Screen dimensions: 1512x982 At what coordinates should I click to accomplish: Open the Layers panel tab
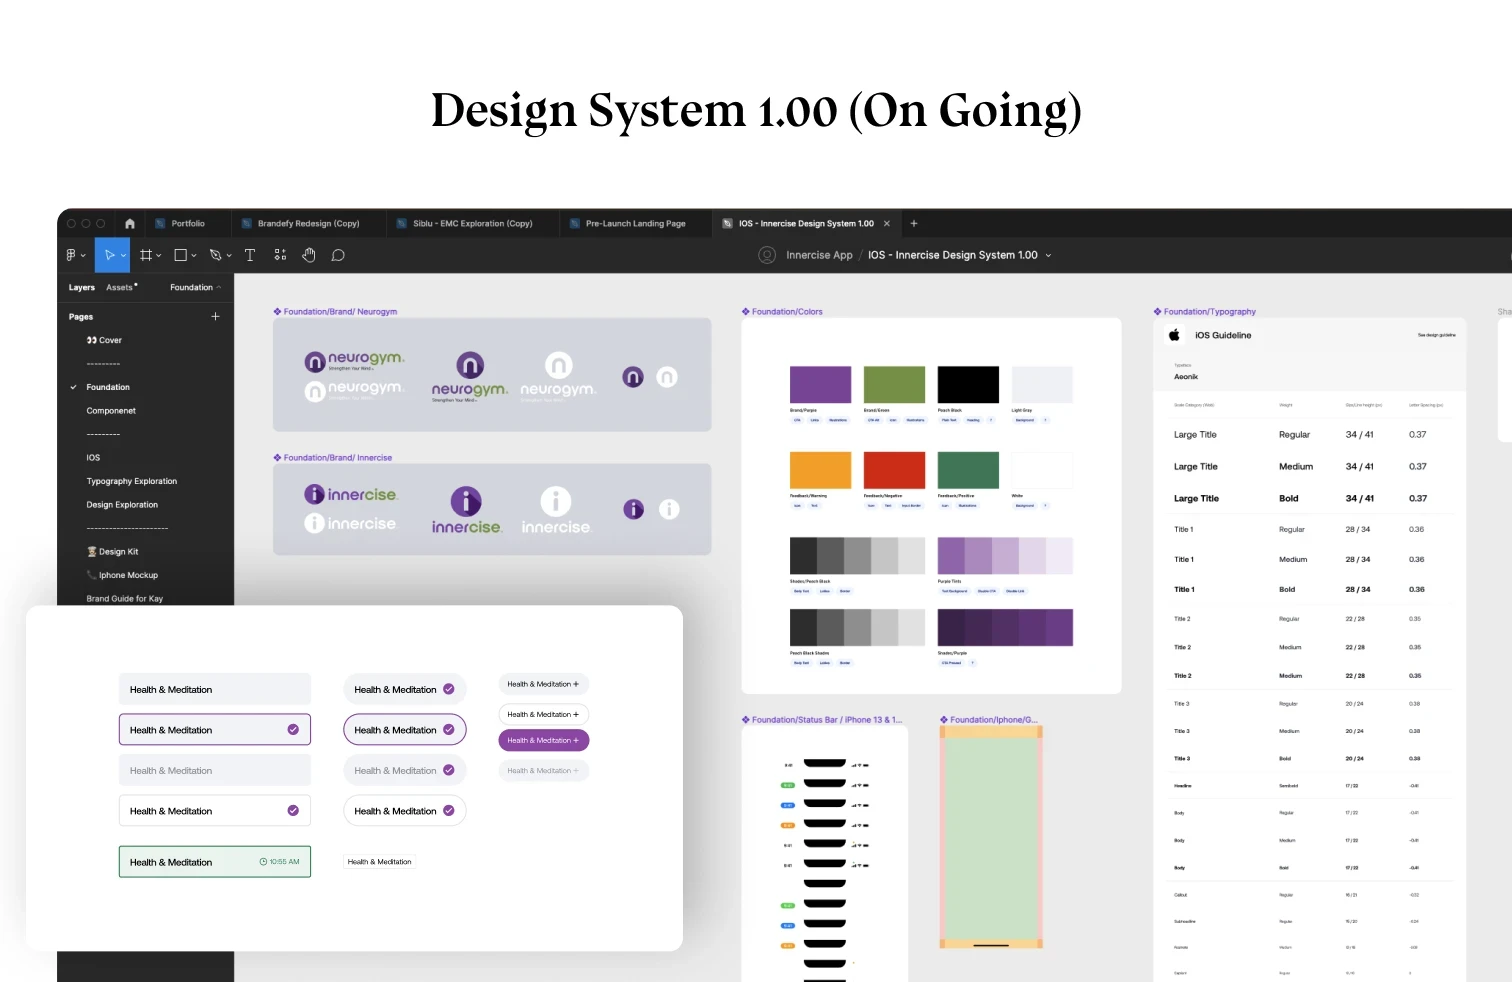[x=82, y=288]
